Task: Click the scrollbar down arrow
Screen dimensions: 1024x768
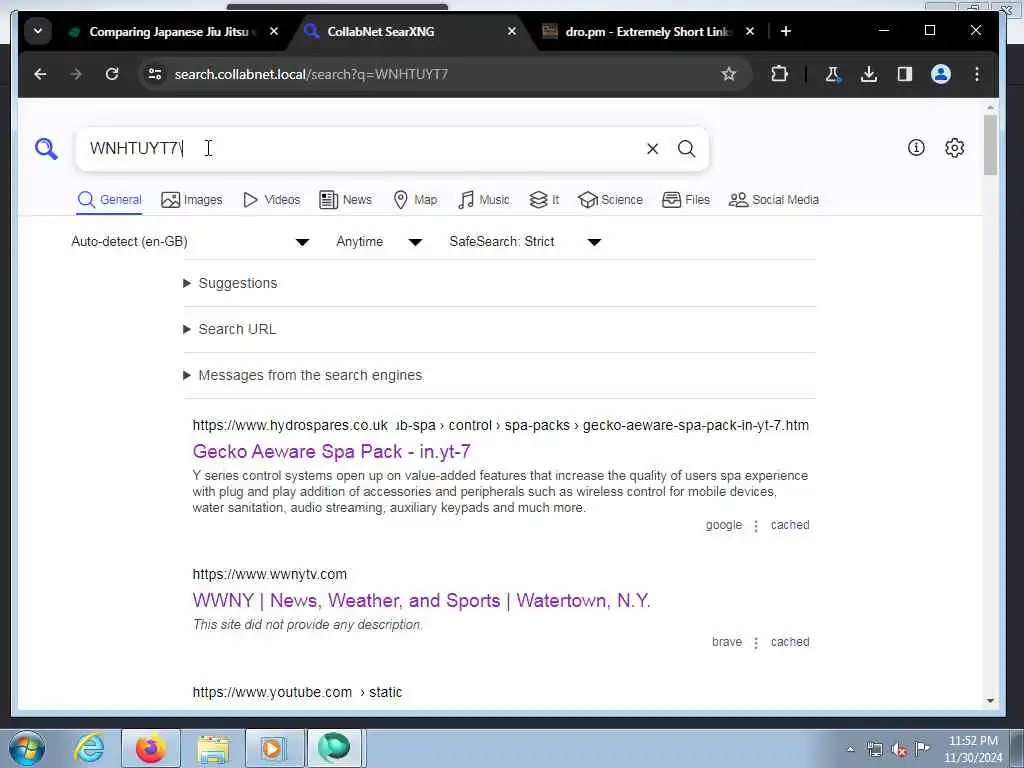Action: 990,701
